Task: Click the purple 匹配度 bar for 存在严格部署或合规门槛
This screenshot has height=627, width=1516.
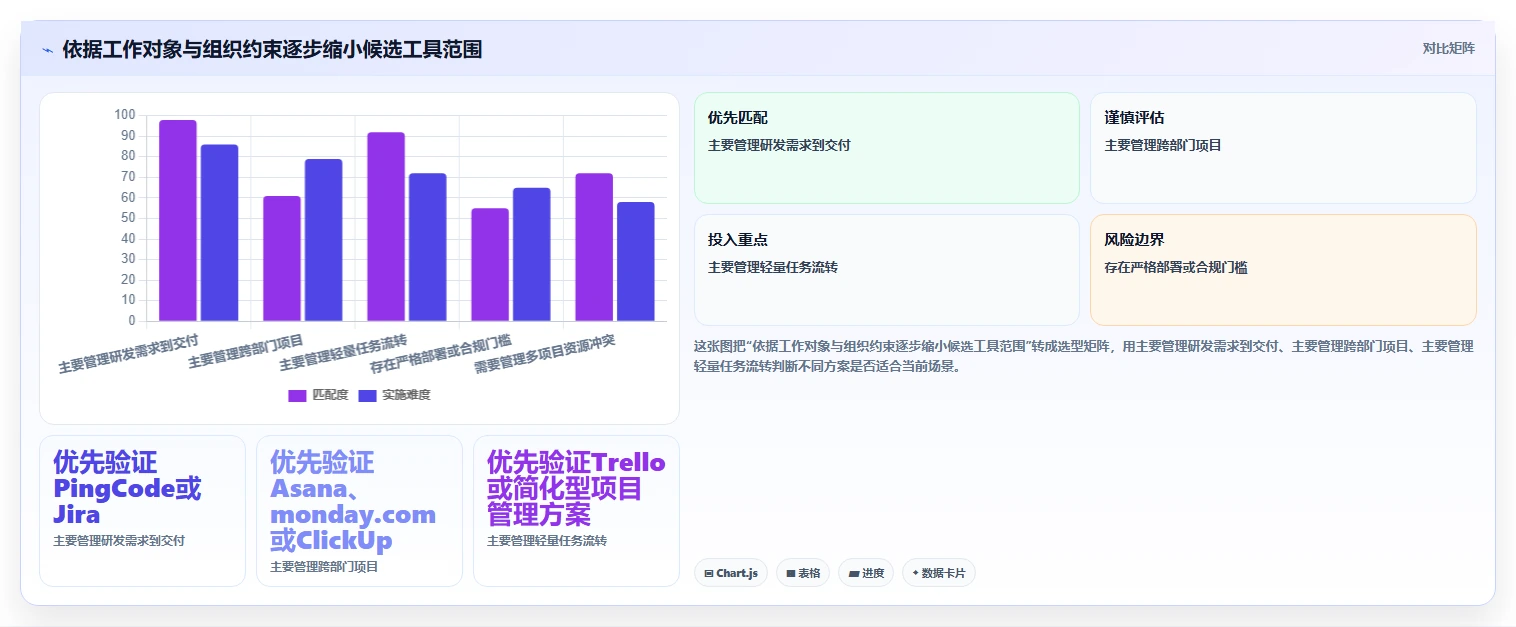Action: [x=490, y=265]
